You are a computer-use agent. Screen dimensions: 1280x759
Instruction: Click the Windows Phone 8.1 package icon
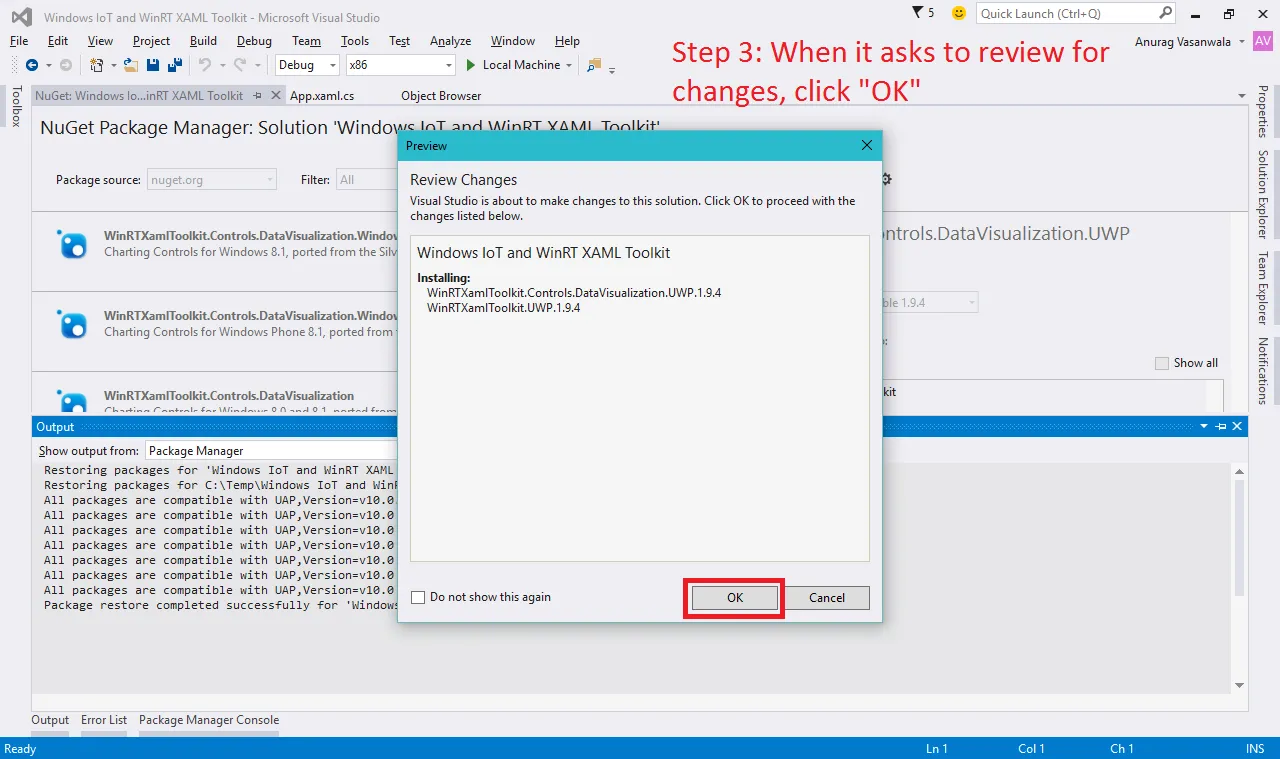pyautogui.click(x=73, y=324)
